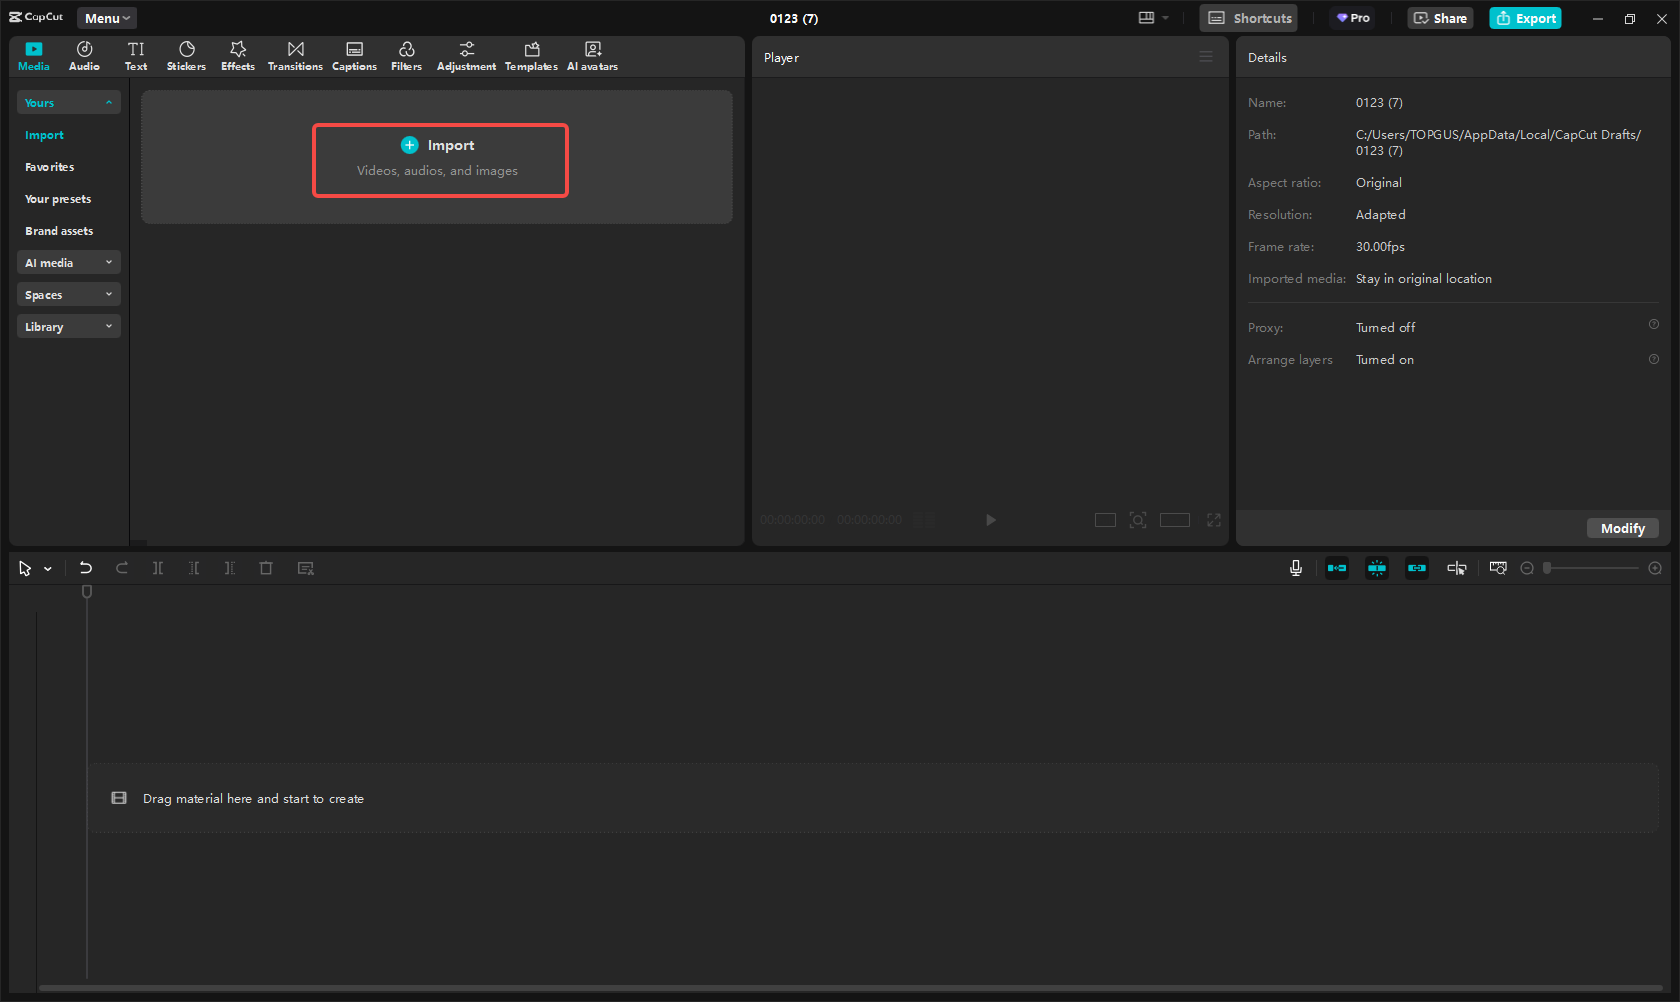Click the Export button
This screenshot has height=1002, width=1680.
tap(1525, 18)
